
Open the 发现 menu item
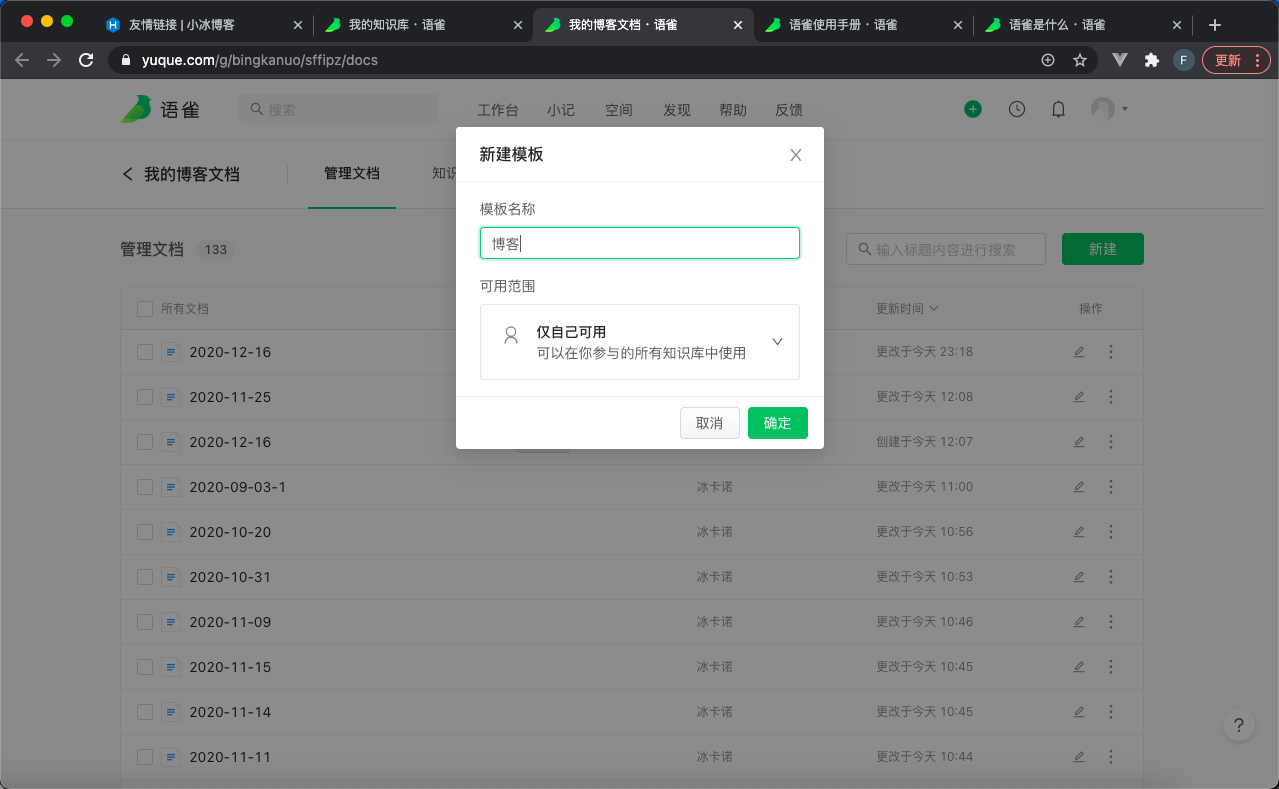coord(677,110)
